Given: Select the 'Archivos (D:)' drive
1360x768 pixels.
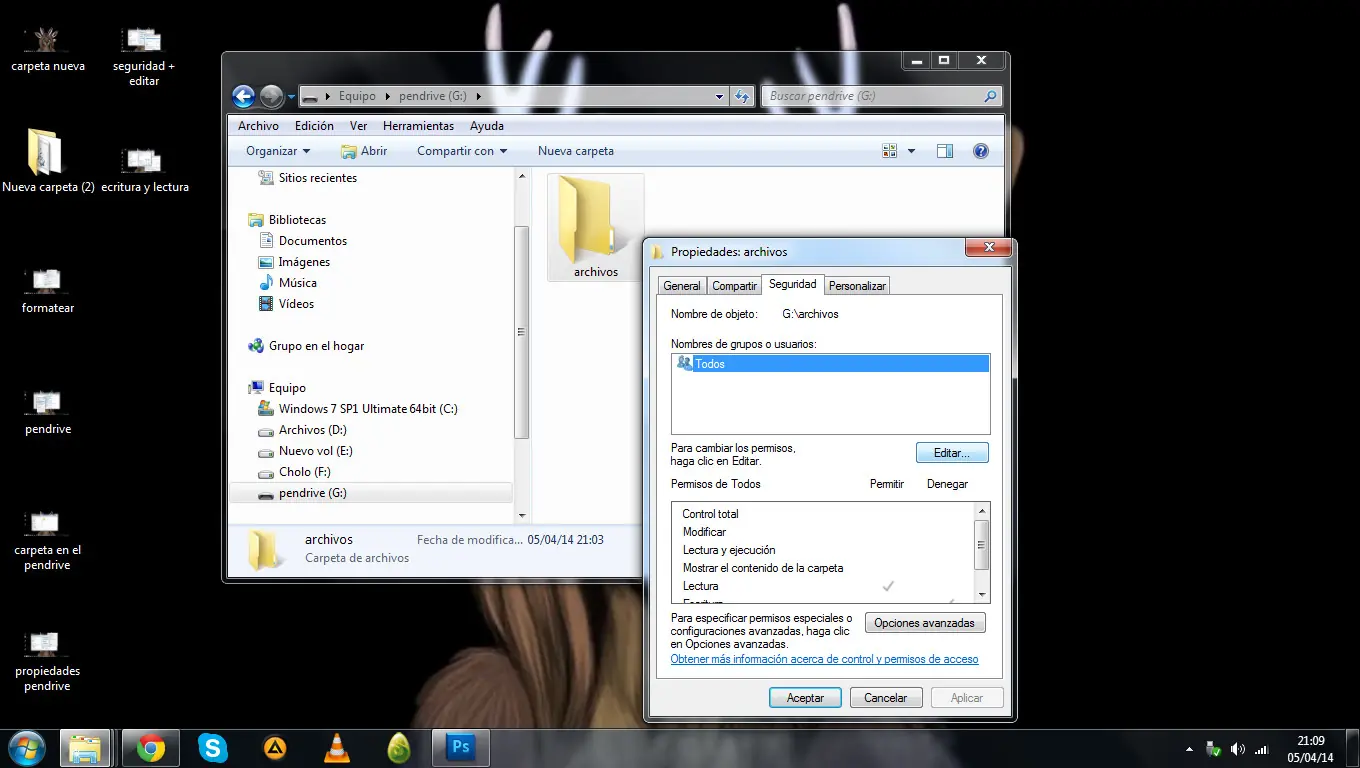Looking at the screenshot, I should pyautogui.click(x=302, y=430).
